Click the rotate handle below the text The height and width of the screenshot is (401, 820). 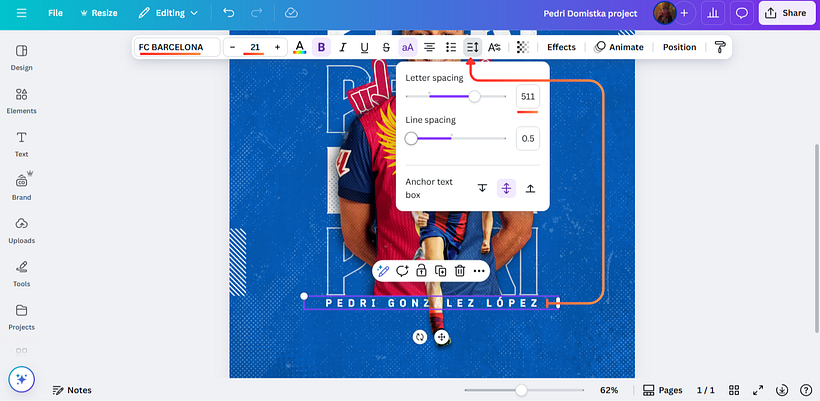click(x=419, y=337)
